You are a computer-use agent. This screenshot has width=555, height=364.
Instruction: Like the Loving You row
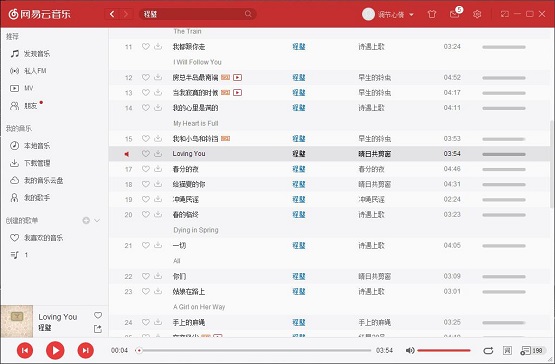(145, 154)
